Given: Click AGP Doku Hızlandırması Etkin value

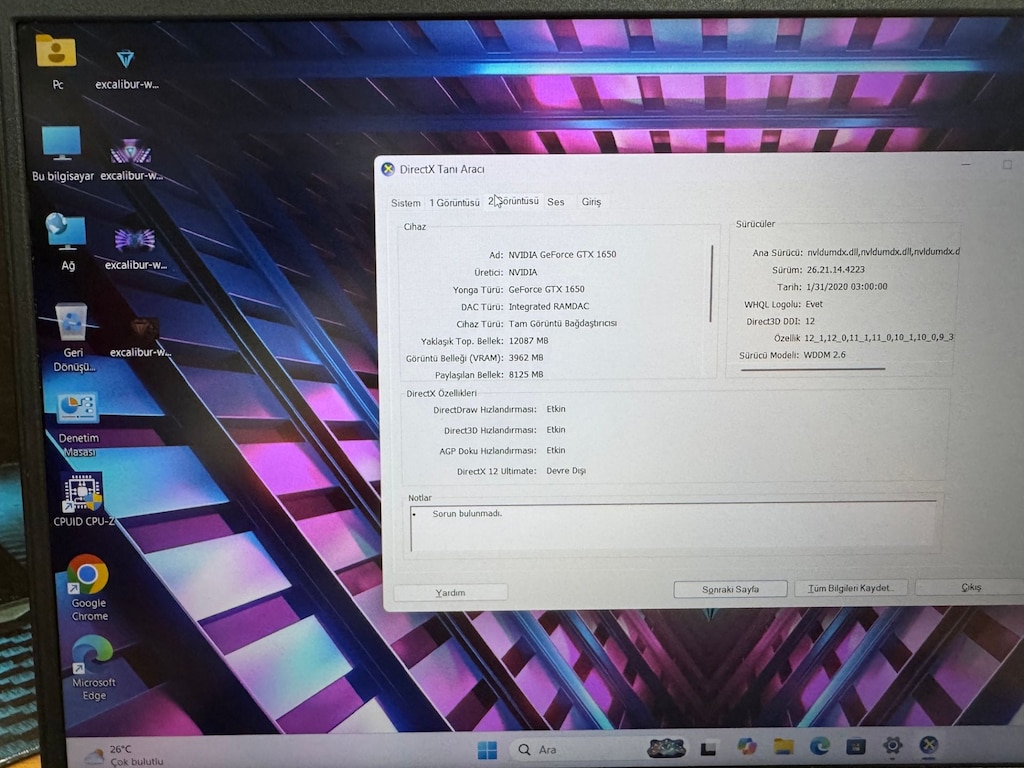Looking at the screenshot, I should click(556, 450).
